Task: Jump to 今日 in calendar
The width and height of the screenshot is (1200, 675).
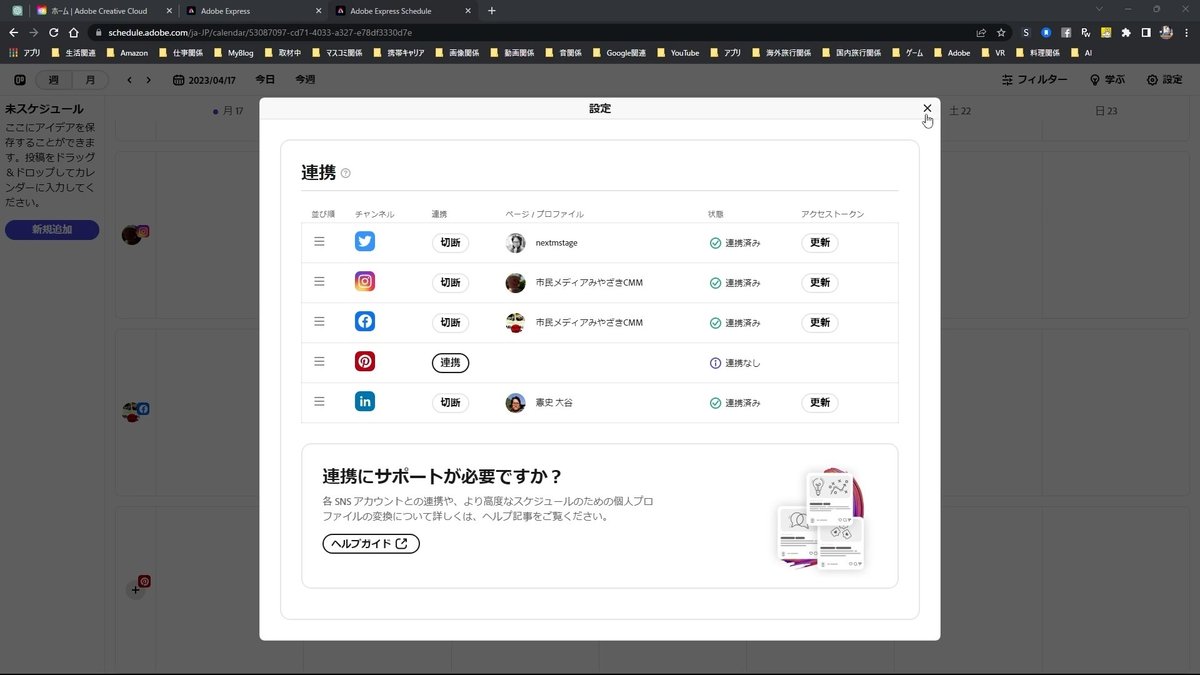Action: [x=264, y=80]
